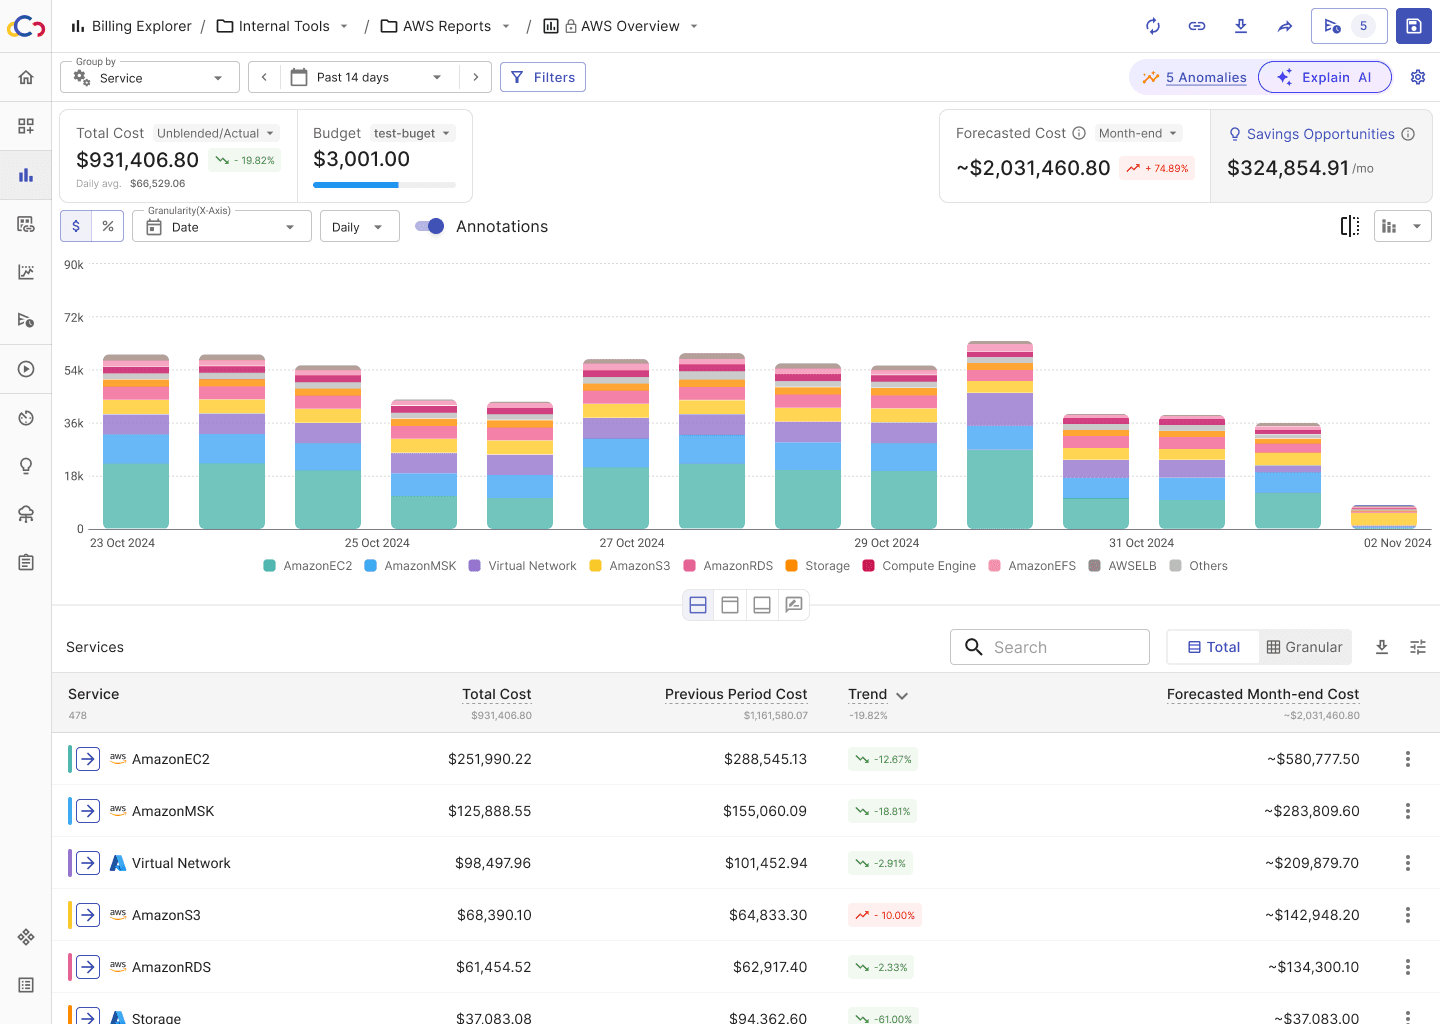This screenshot has width=1440, height=1024.
Task: Sort by the Trend column header
Action: 878,694
